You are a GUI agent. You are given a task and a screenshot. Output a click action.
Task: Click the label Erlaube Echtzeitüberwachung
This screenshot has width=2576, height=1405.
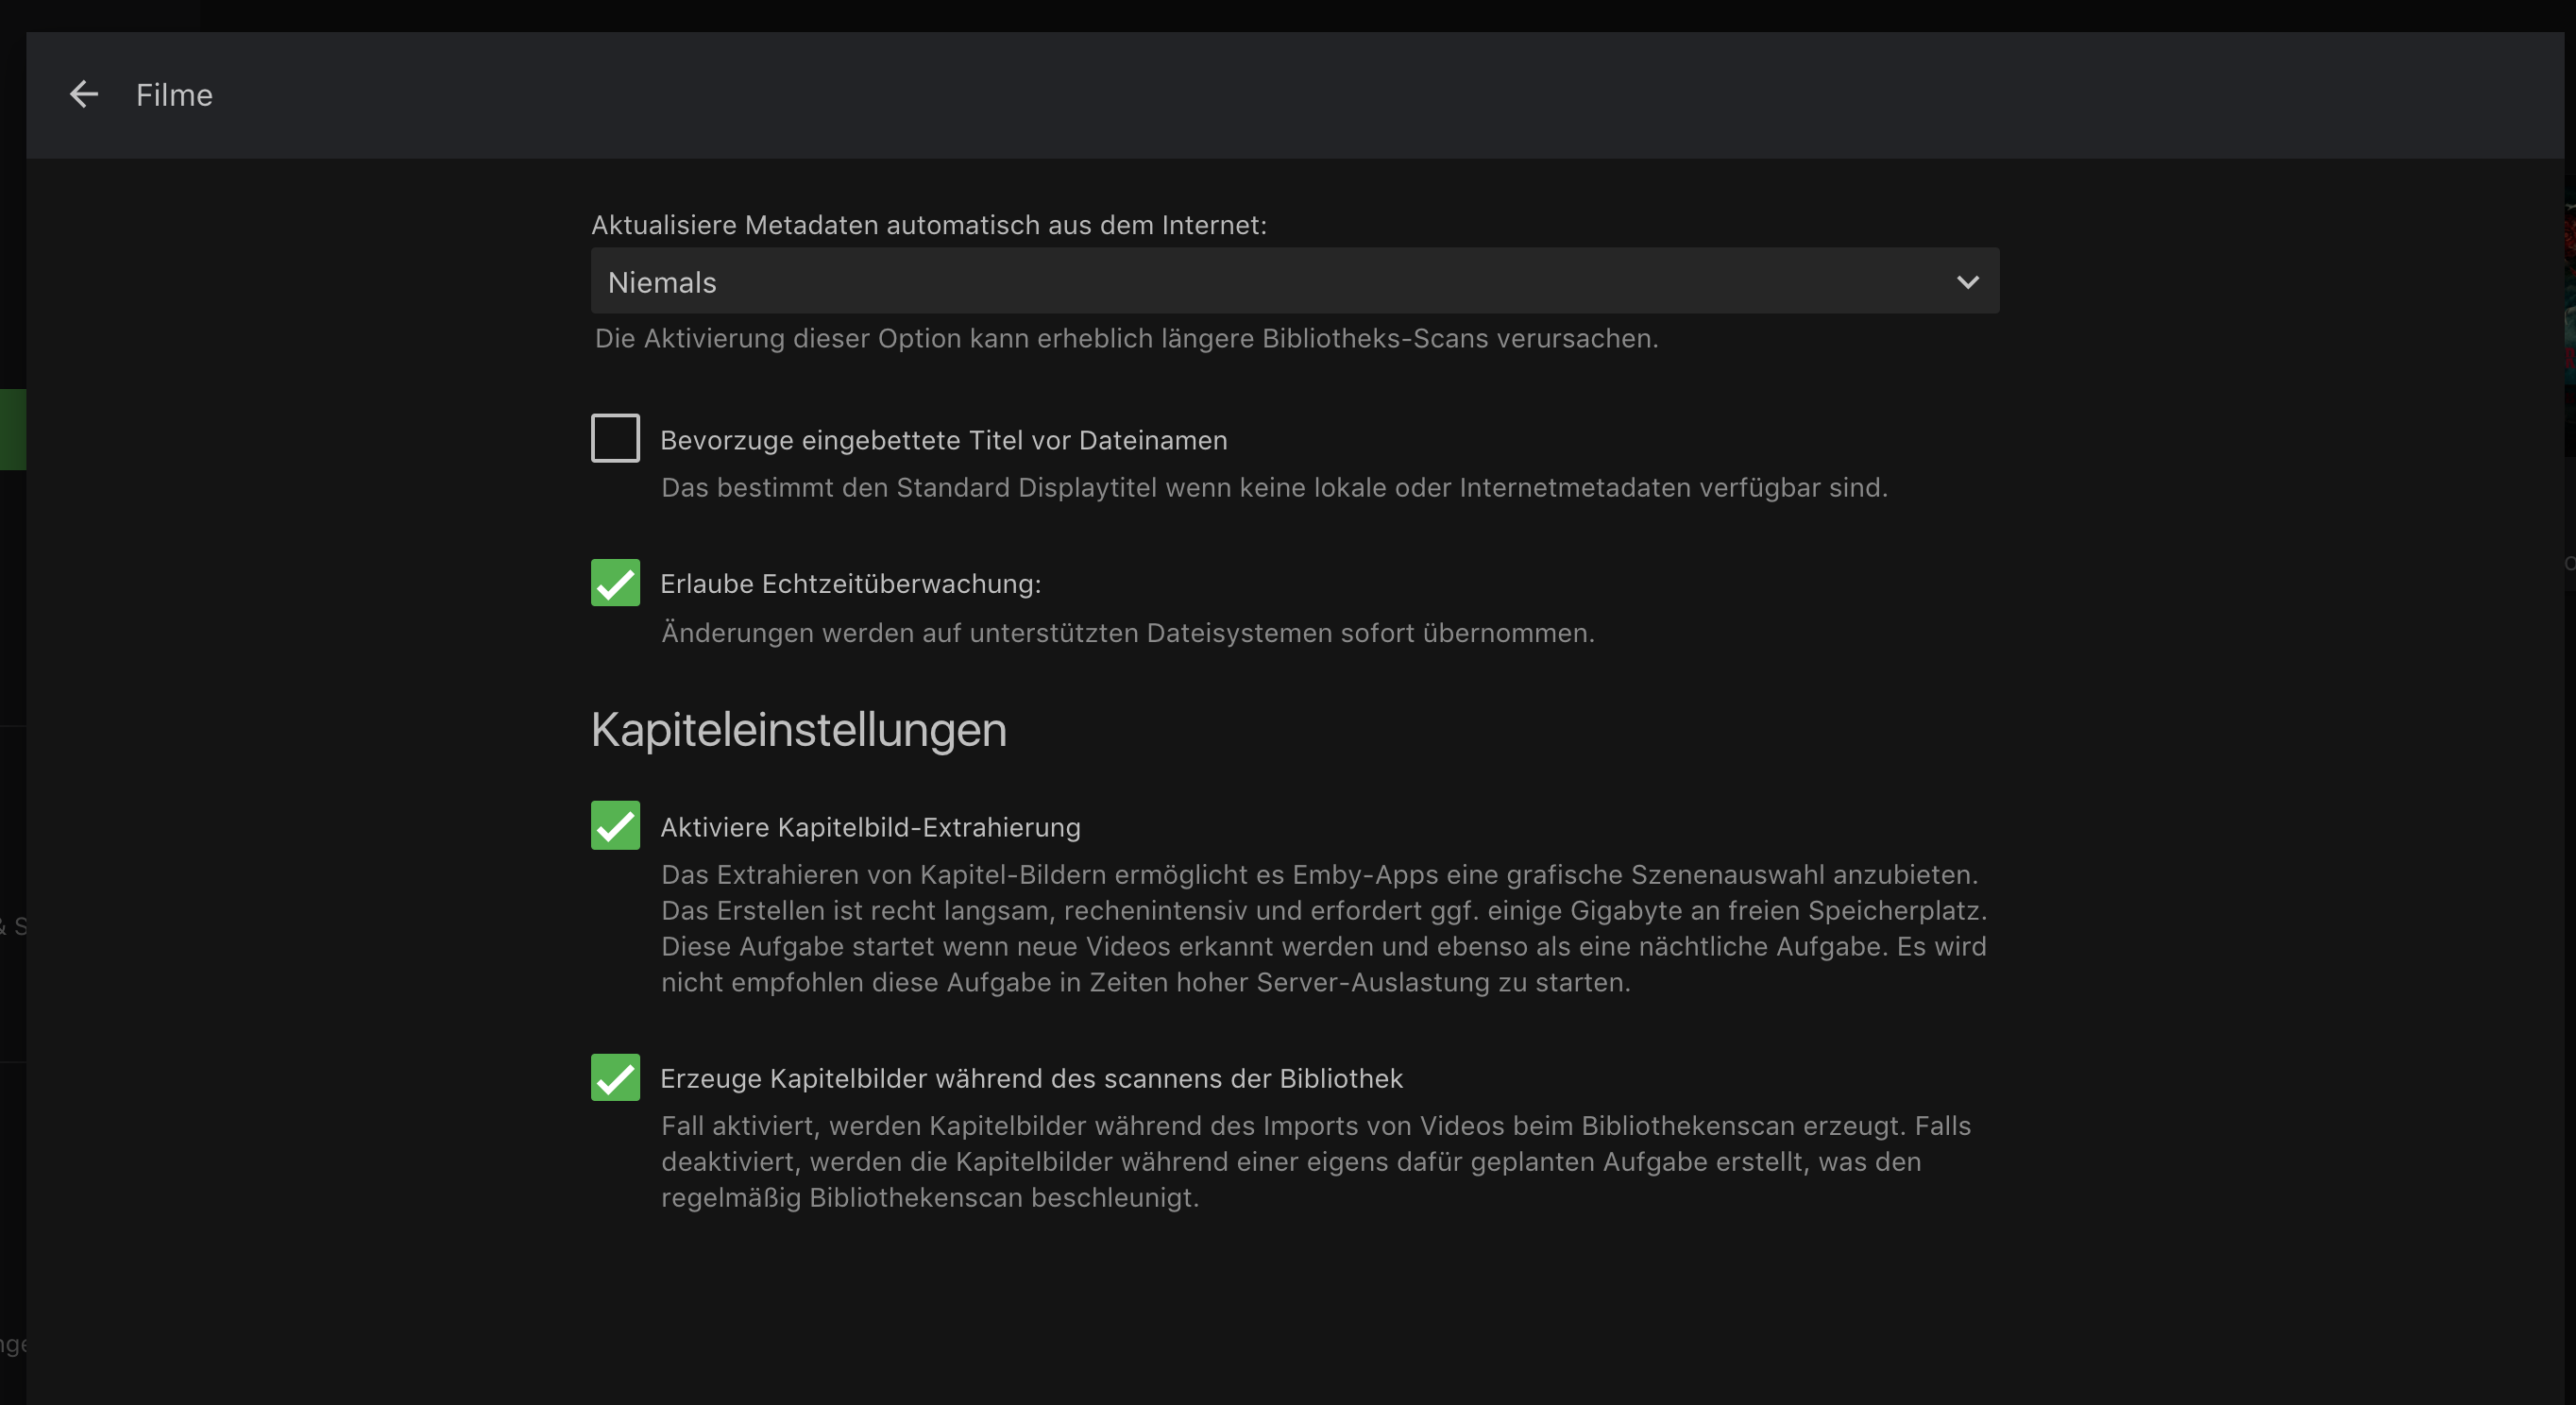[850, 584]
